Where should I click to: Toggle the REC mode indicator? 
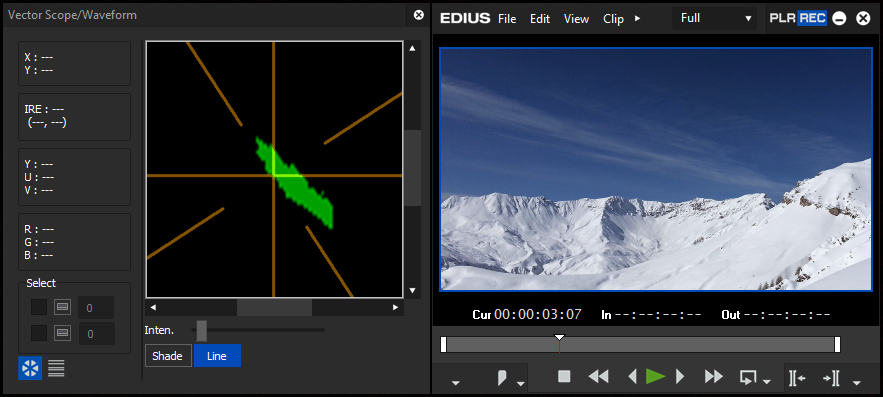[812, 18]
